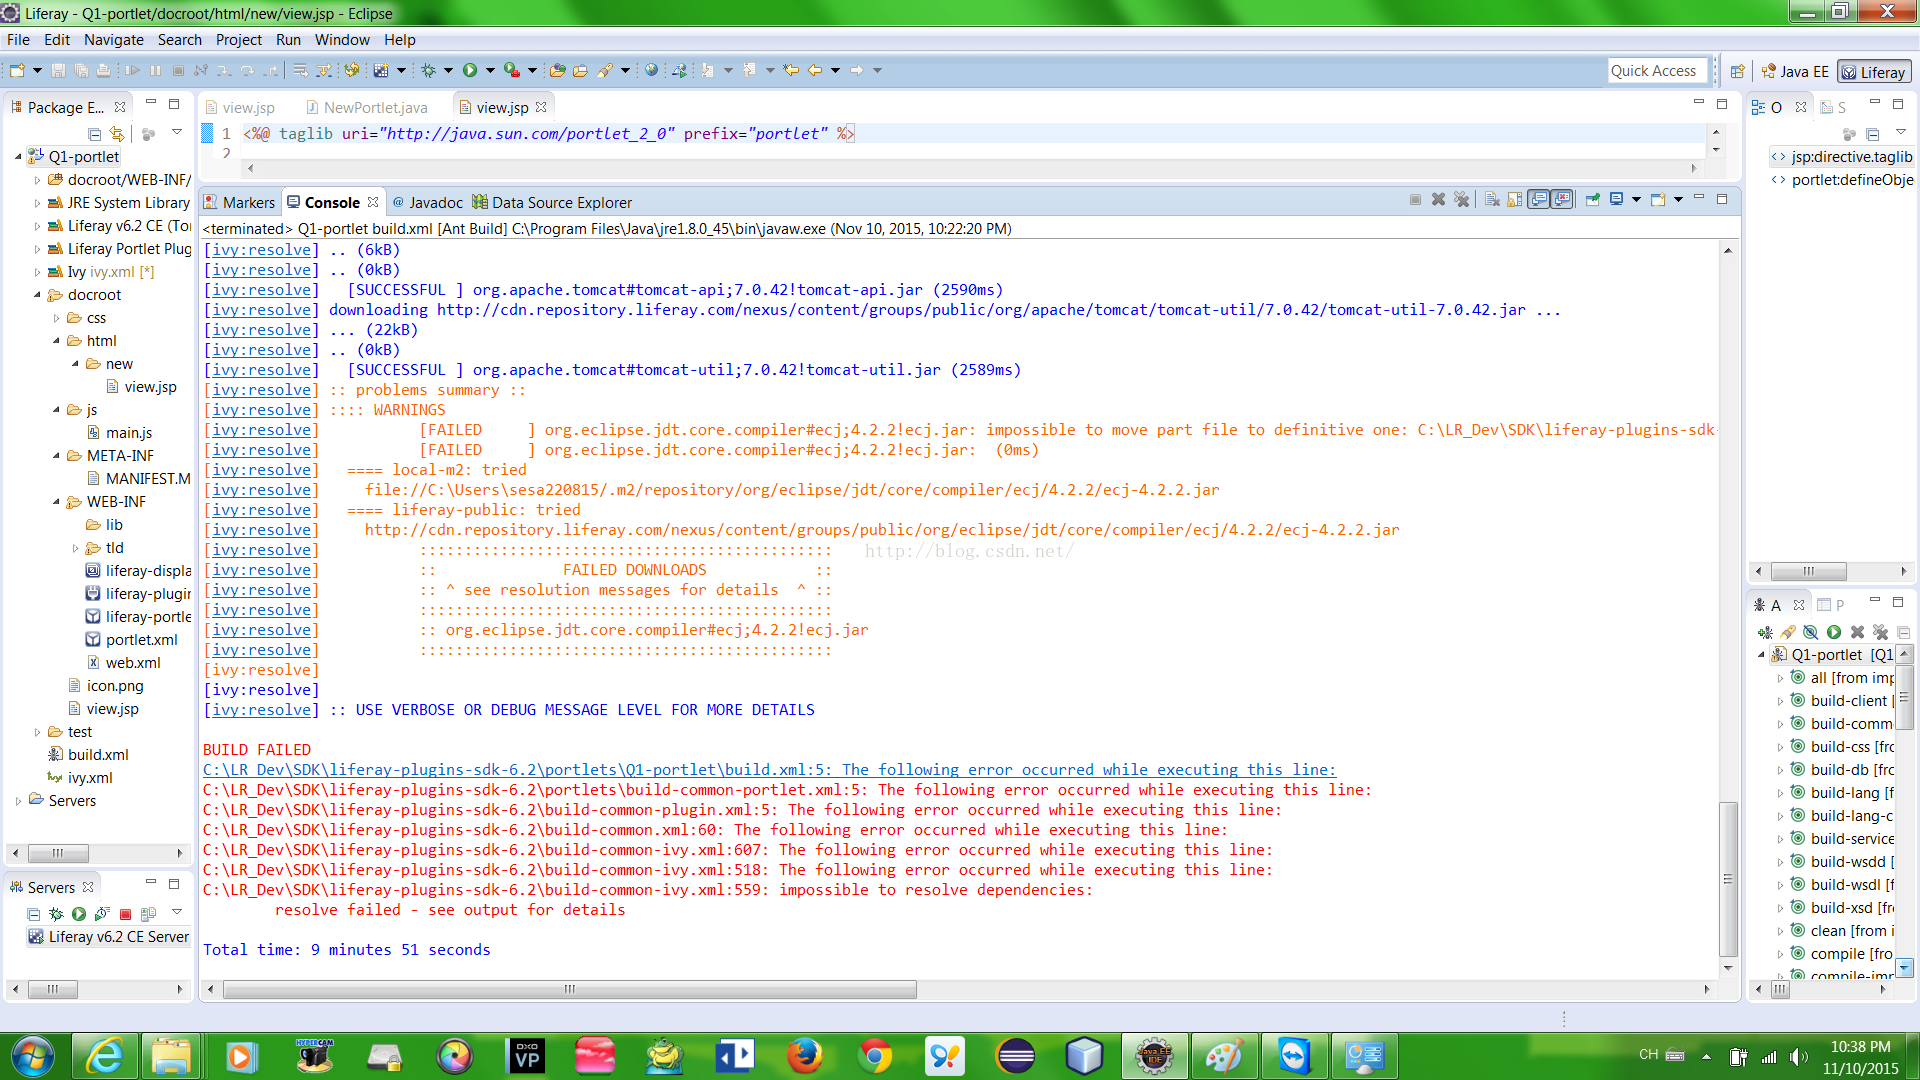The height and width of the screenshot is (1080, 1920).
Task: Run the selected Ant target
Action: click(1834, 632)
